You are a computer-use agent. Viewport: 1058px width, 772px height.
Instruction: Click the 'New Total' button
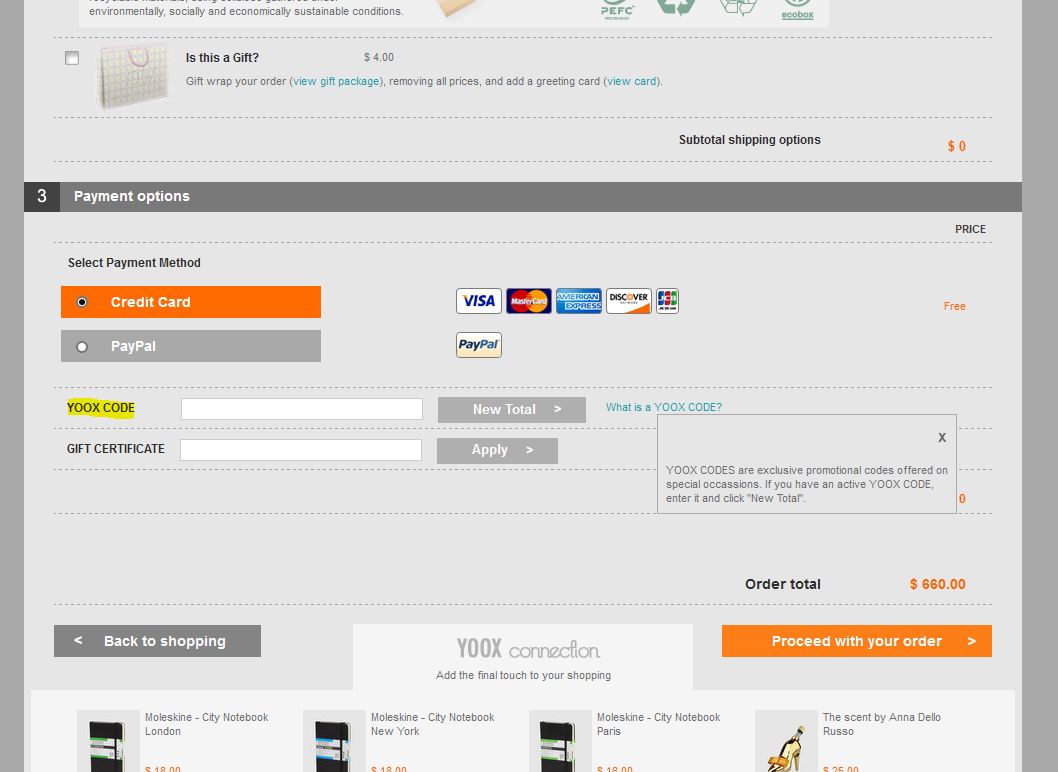coord(511,409)
